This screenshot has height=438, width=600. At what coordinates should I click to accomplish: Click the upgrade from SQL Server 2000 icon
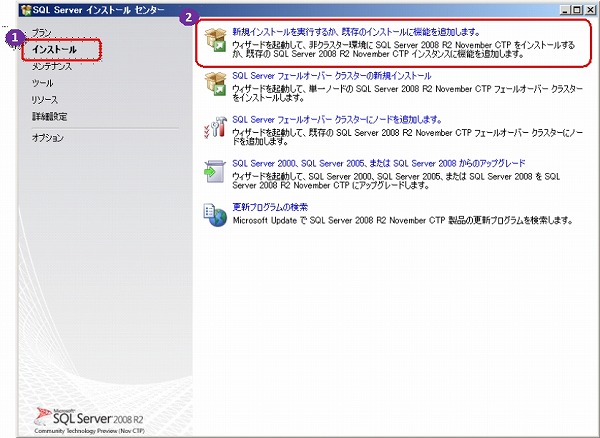coord(215,171)
